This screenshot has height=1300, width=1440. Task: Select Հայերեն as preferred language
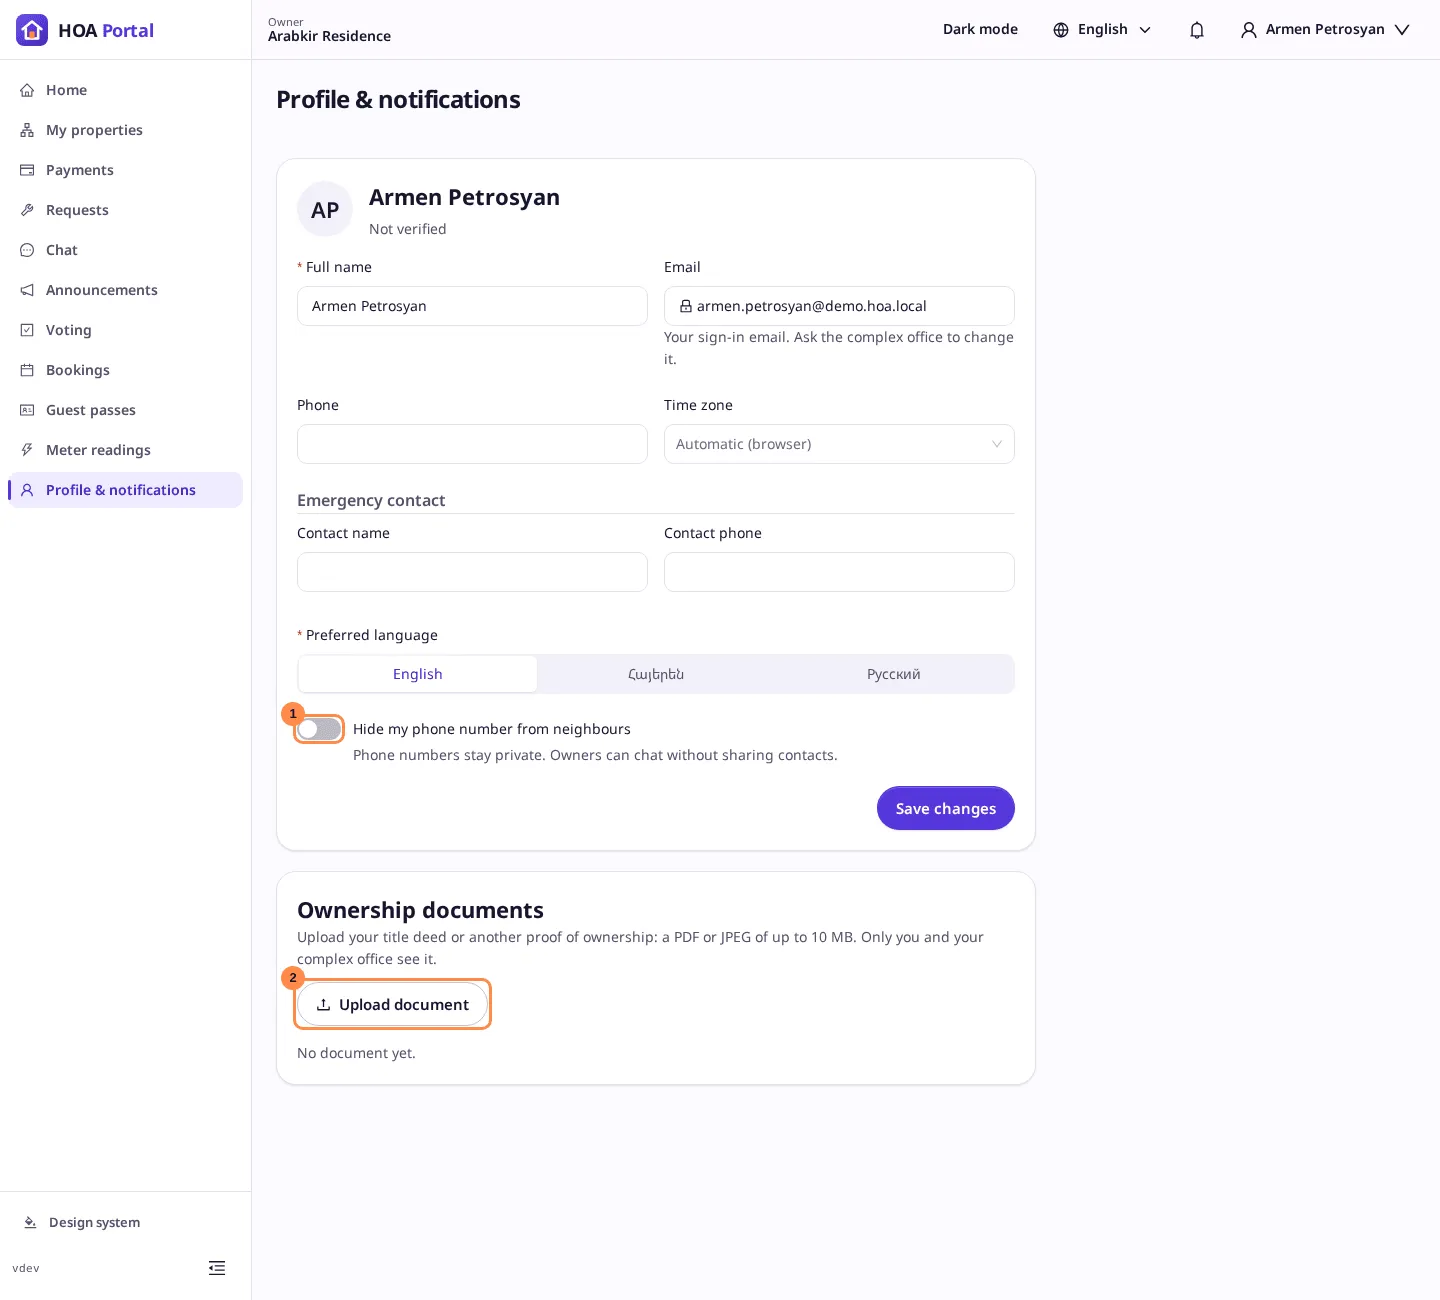(656, 674)
